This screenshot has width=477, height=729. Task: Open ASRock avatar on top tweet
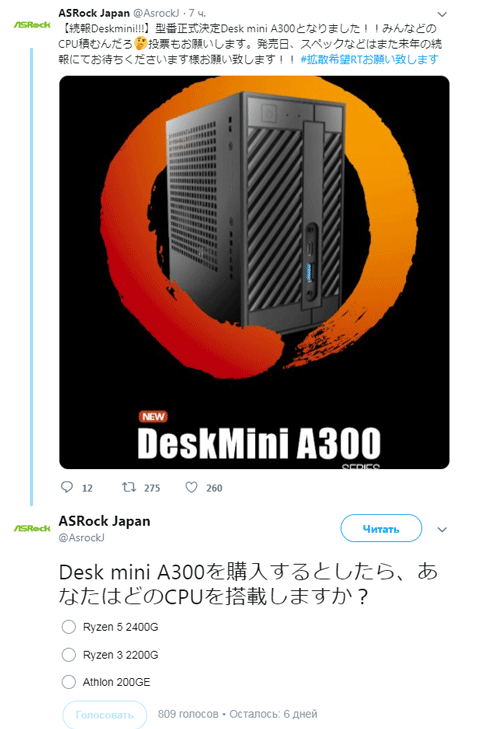pos(32,25)
